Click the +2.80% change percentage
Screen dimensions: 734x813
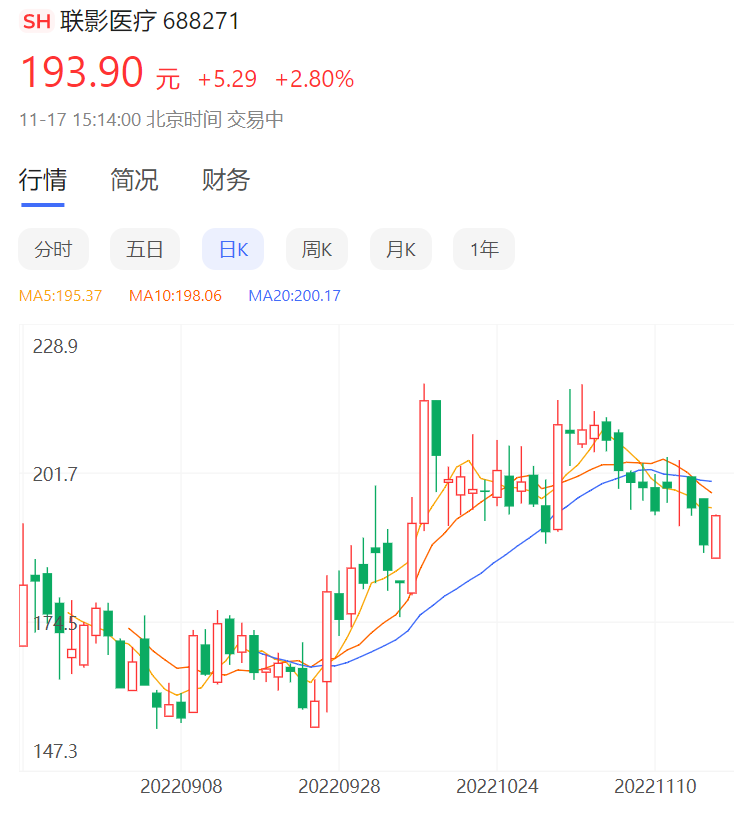point(314,79)
